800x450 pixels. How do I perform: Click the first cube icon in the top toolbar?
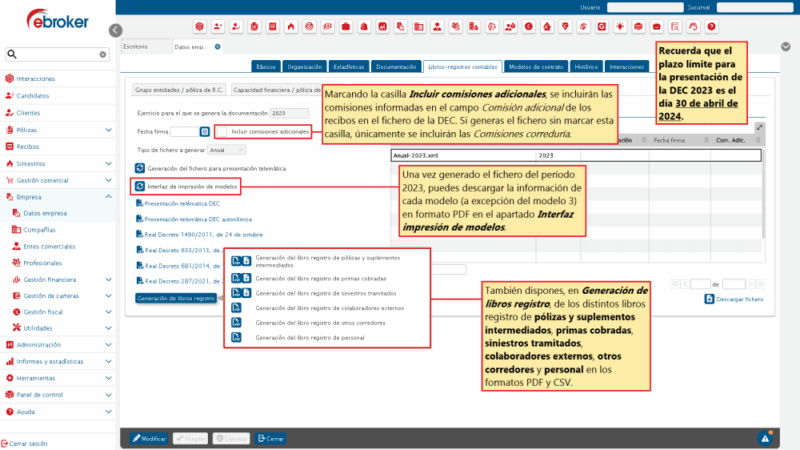[199, 27]
